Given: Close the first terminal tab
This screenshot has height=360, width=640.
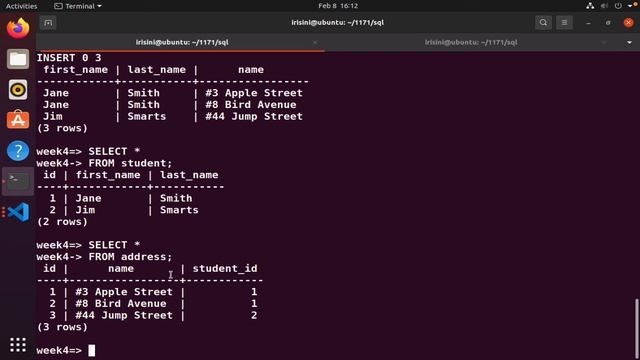Looking at the screenshot, I should [315, 42].
